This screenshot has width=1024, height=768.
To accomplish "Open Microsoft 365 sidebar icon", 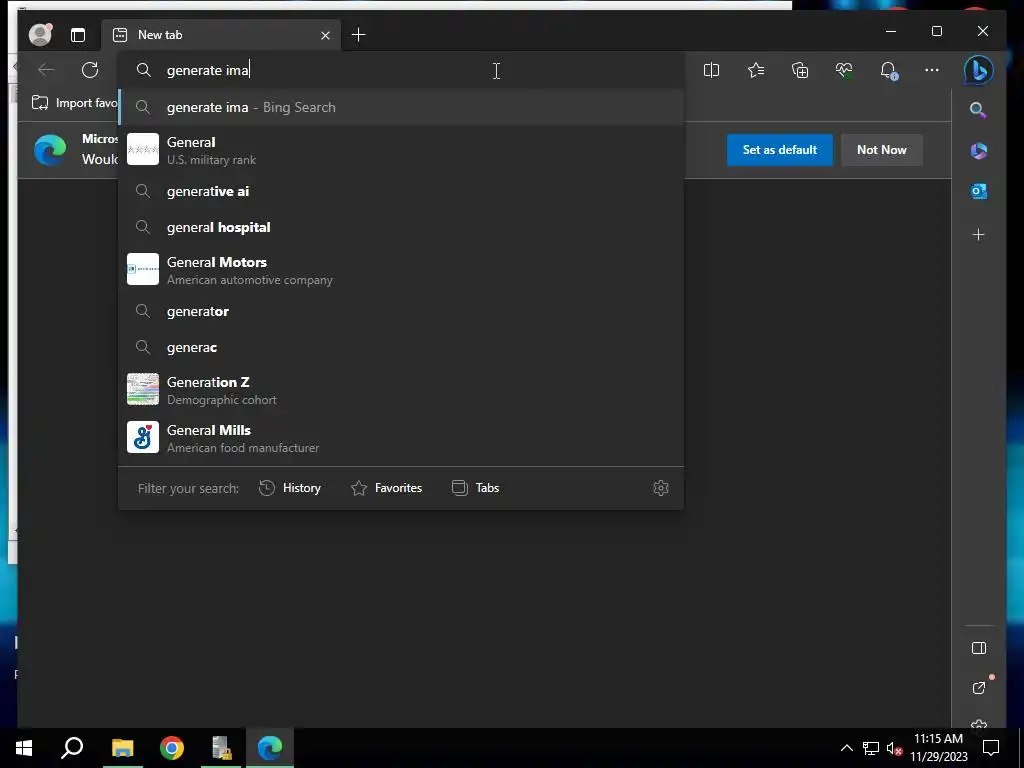I will click(978, 151).
